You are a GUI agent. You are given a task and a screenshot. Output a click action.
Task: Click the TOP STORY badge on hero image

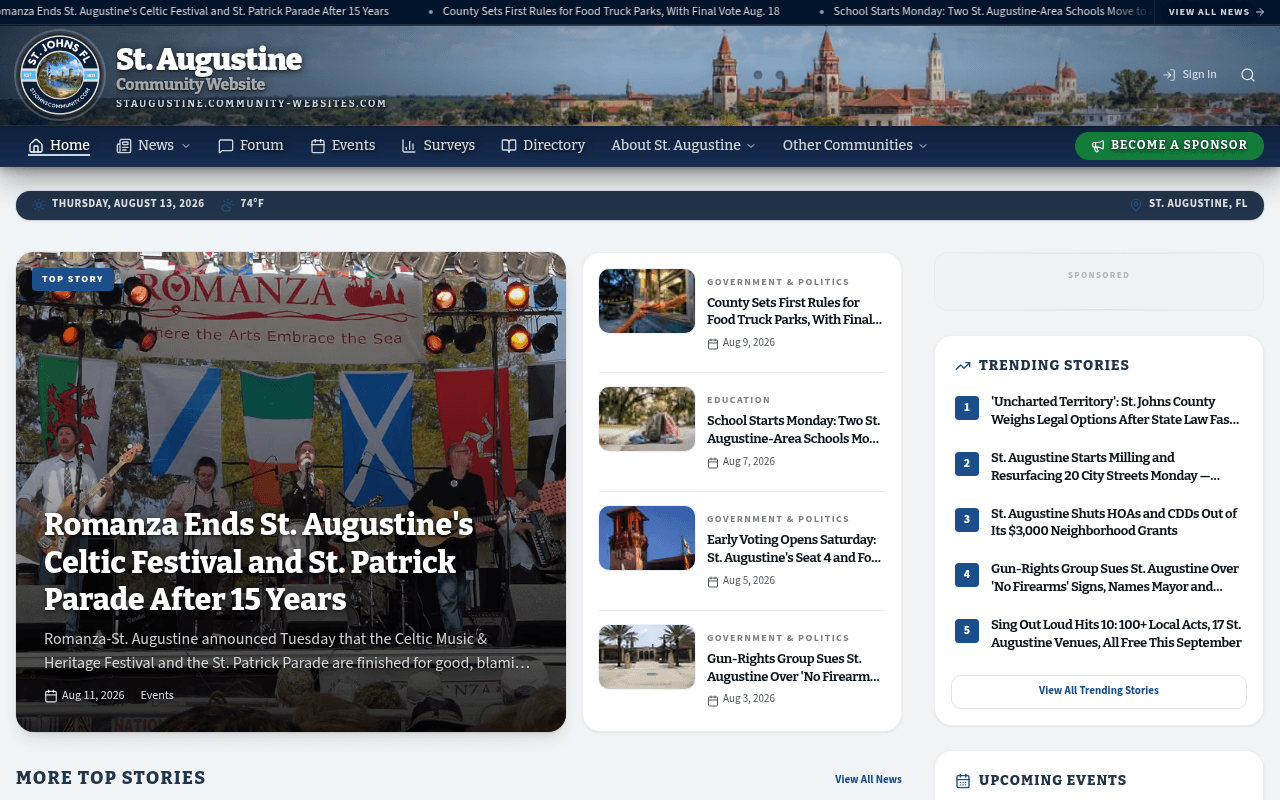[73, 279]
